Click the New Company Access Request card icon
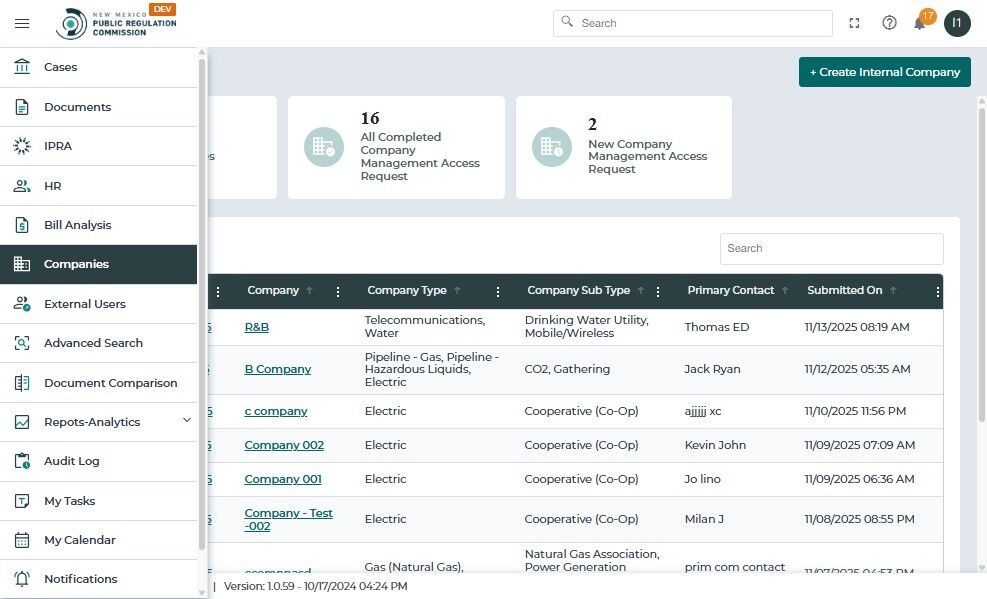The height and width of the screenshot is (599, 987). point(551,147)
